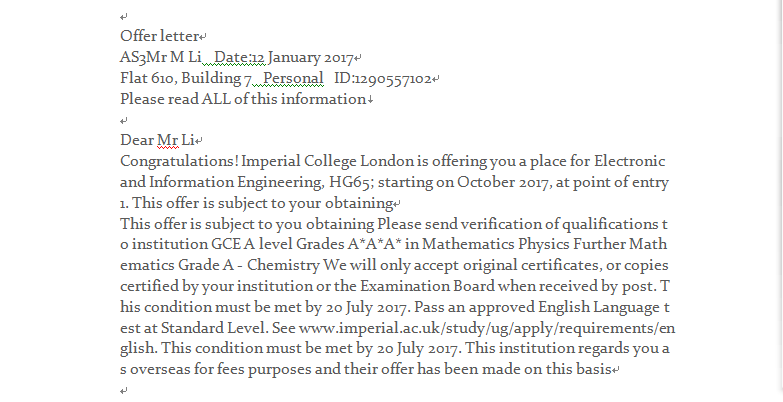Place cursor in the 'Offer letter' heading
Image resolution: width=783 pixels, height=402 pixels.
coord(160,36)
